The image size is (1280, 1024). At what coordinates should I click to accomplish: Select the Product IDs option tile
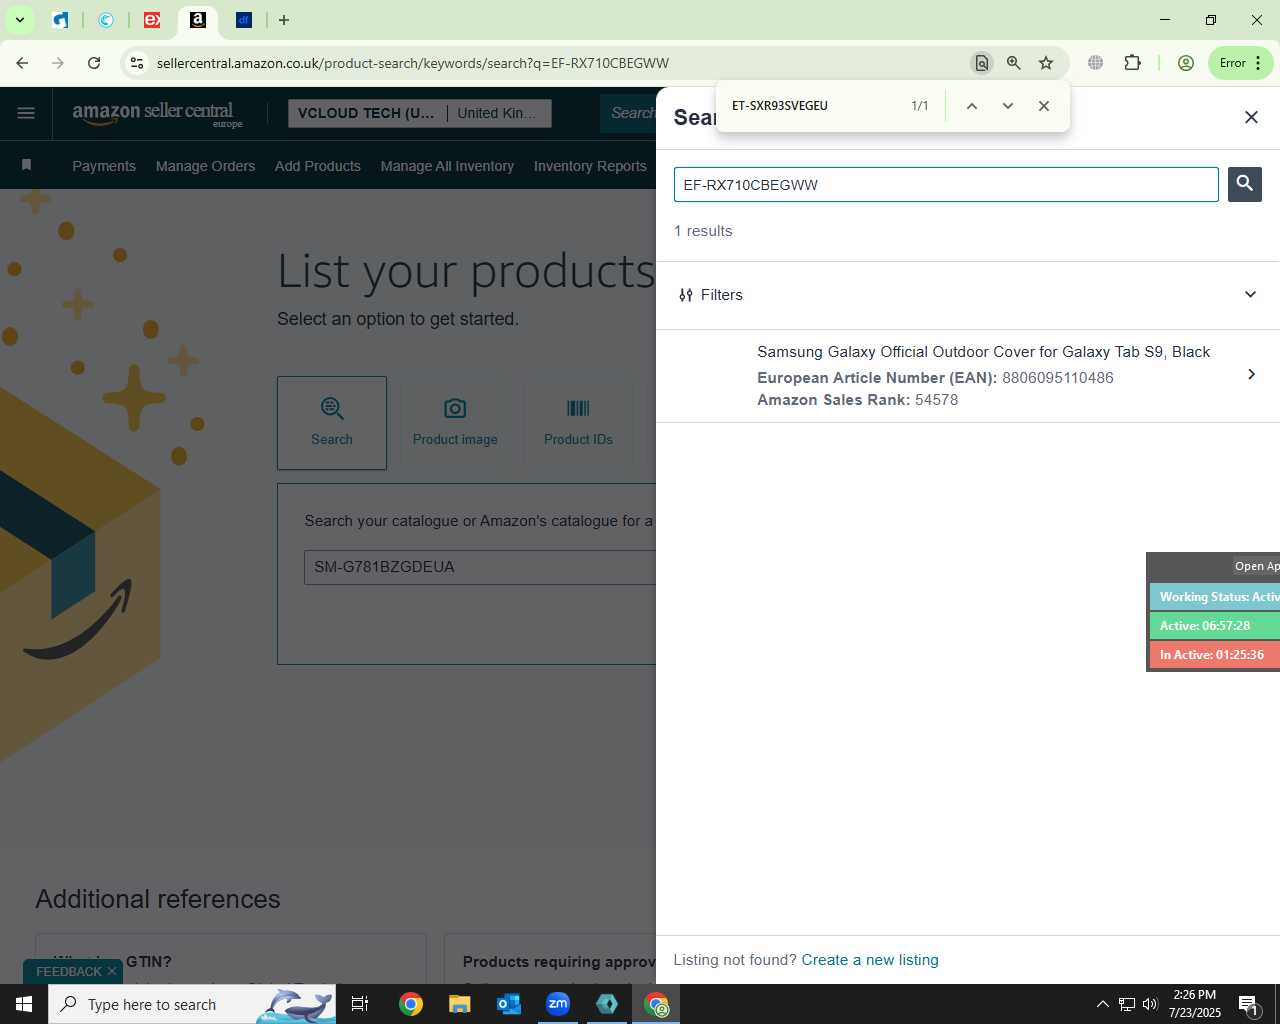(578, 423)
